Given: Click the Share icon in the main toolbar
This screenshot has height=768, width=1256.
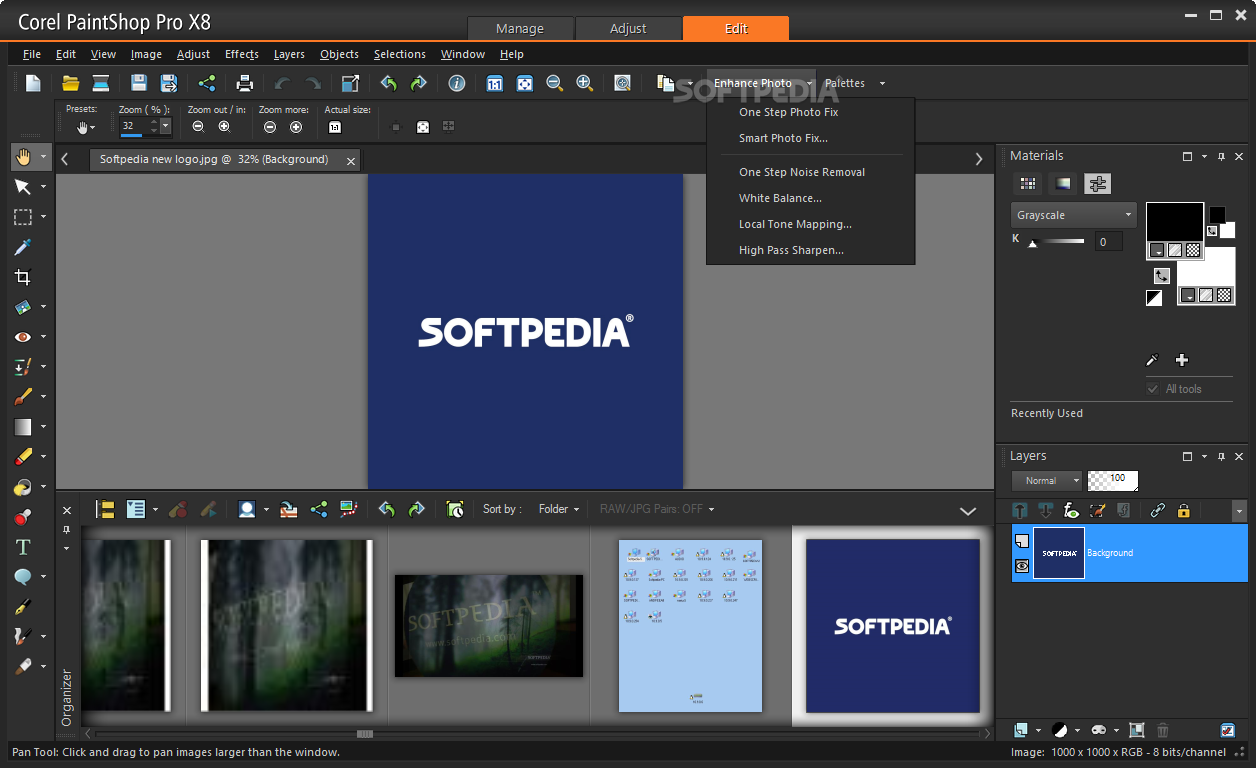Looking at the screenshot, I should pos(207,83).
